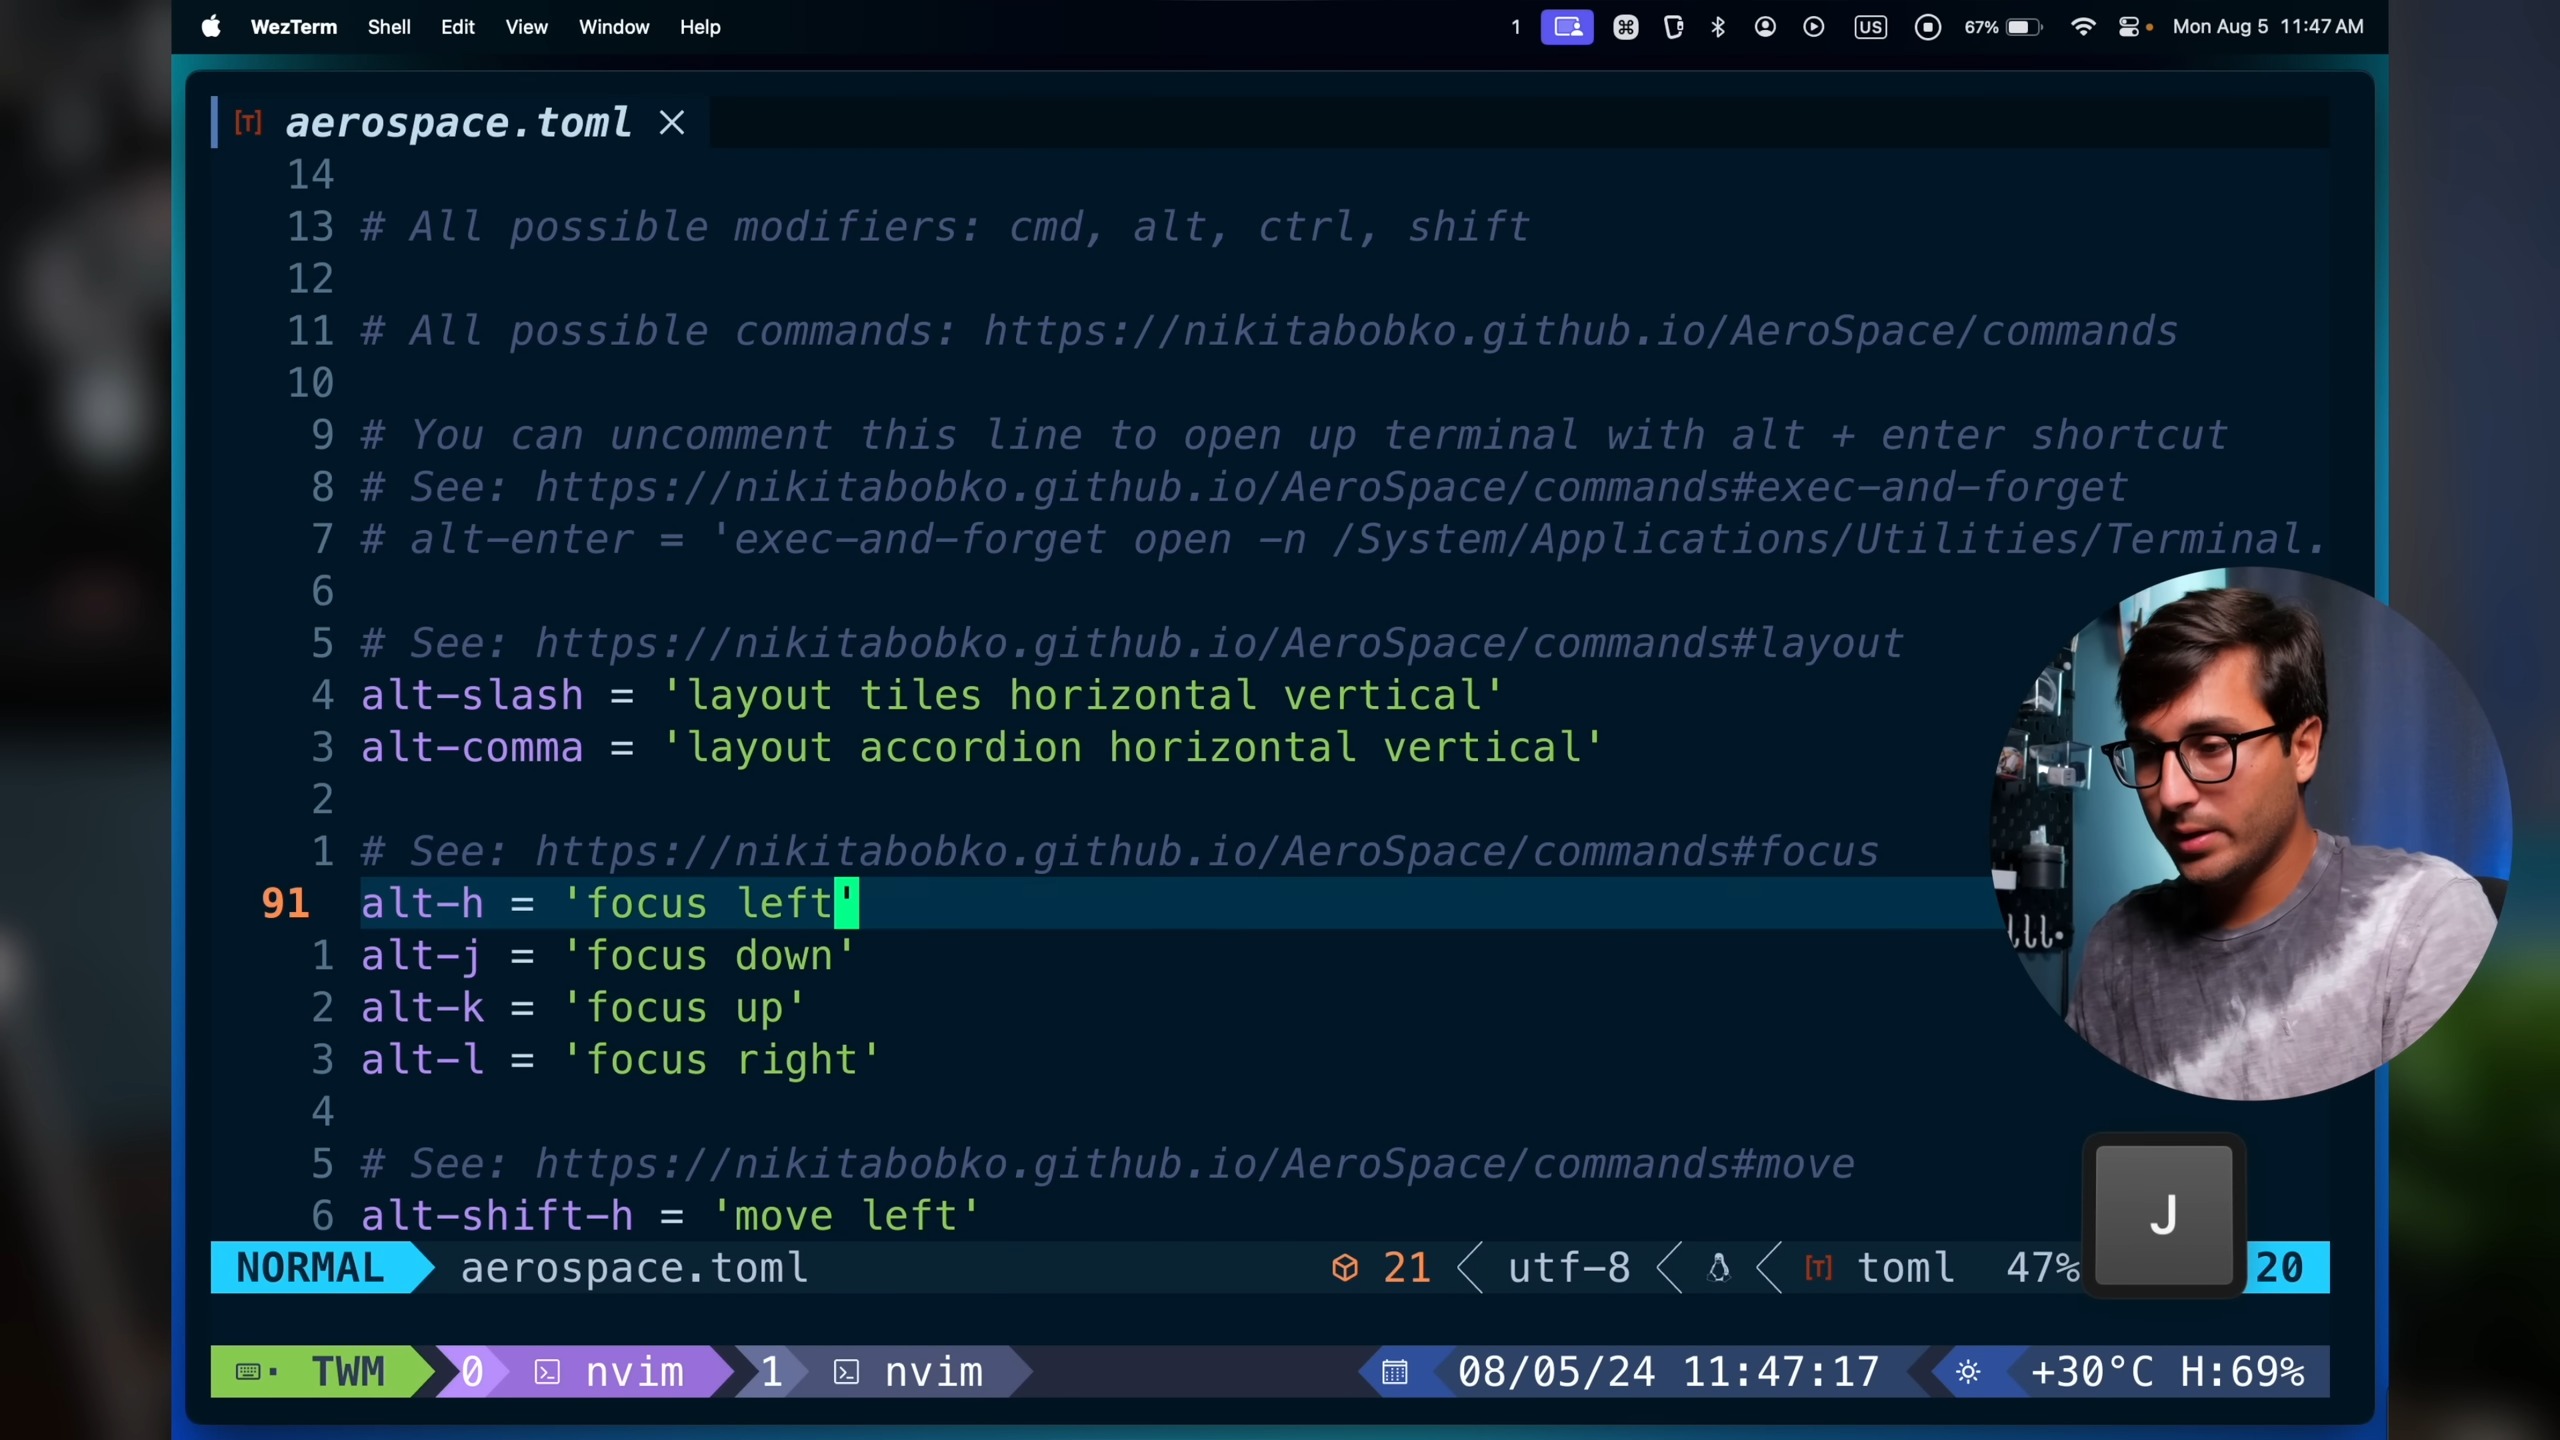Click the TOML file icon in tab
The height and width of the screenshot is (1440, 2560).
point(248,123)
